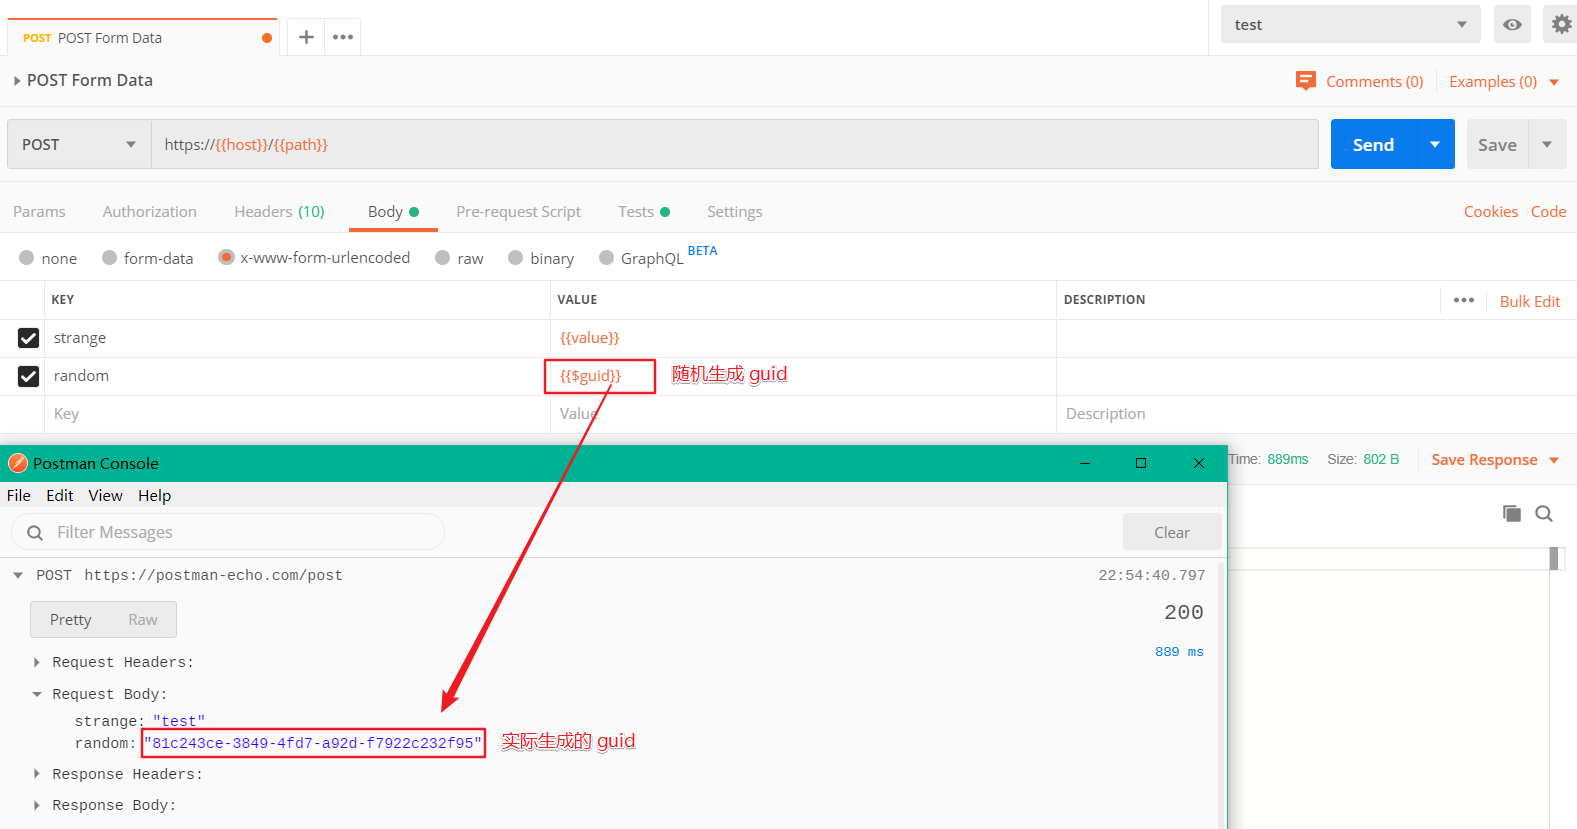Uncheck the random parameter checkbox

pyautogui.click(x=28, y=376)
